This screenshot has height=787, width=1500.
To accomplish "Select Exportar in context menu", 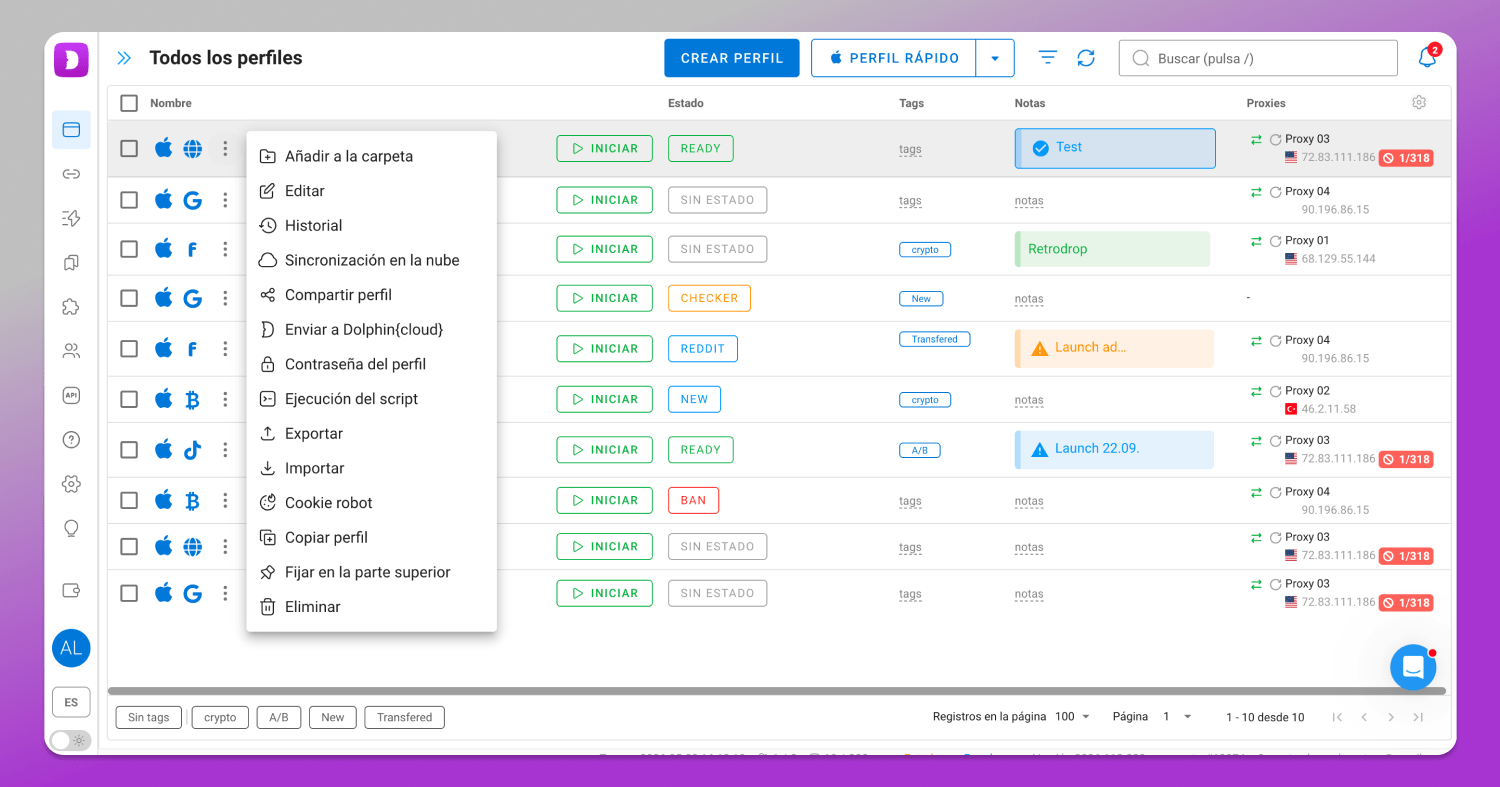I will point(371,434).
